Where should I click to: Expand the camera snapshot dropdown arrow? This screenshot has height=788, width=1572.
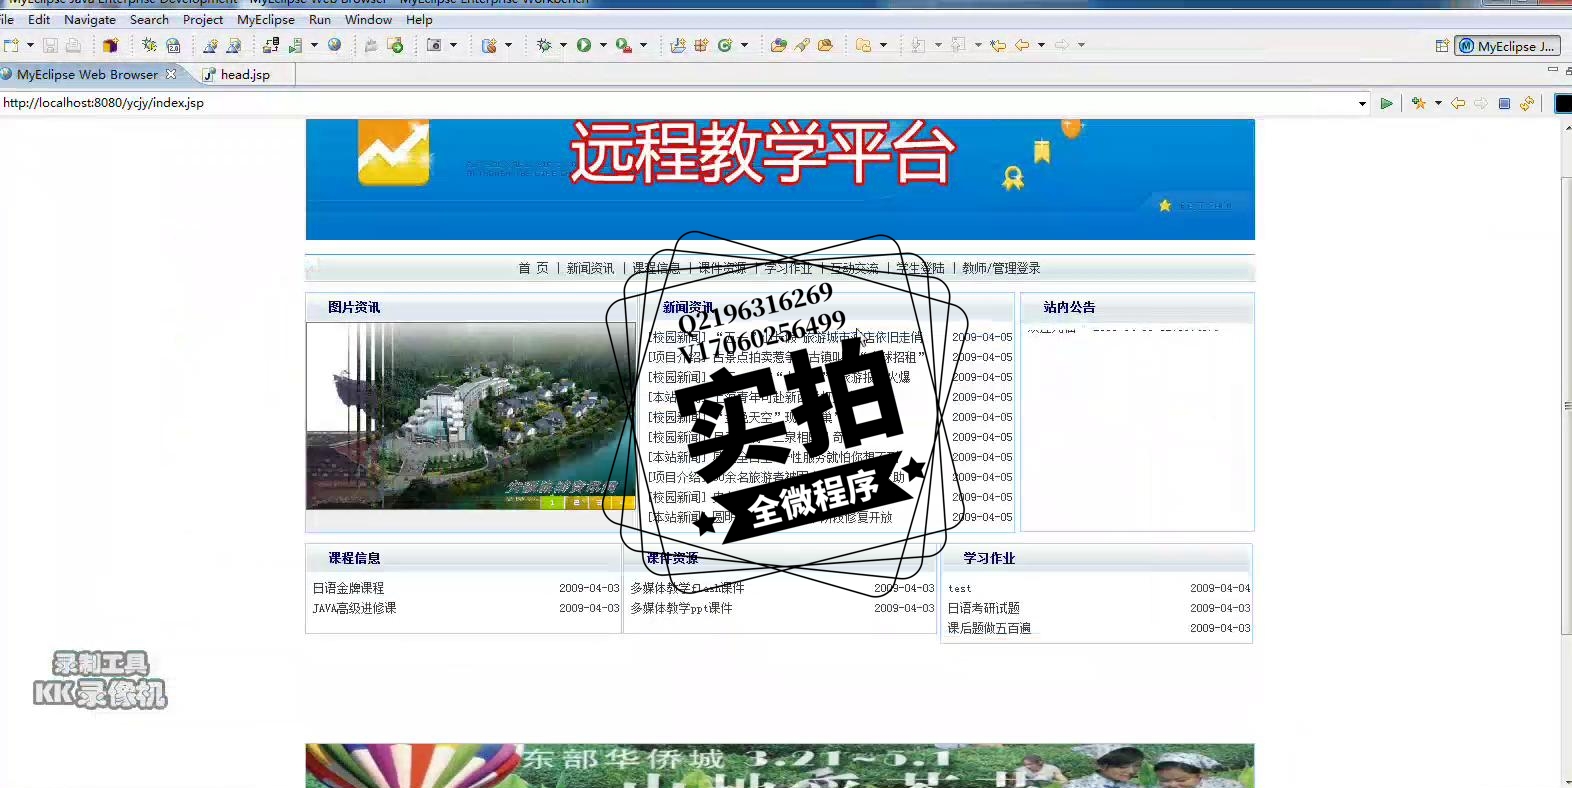click(453, 45)
